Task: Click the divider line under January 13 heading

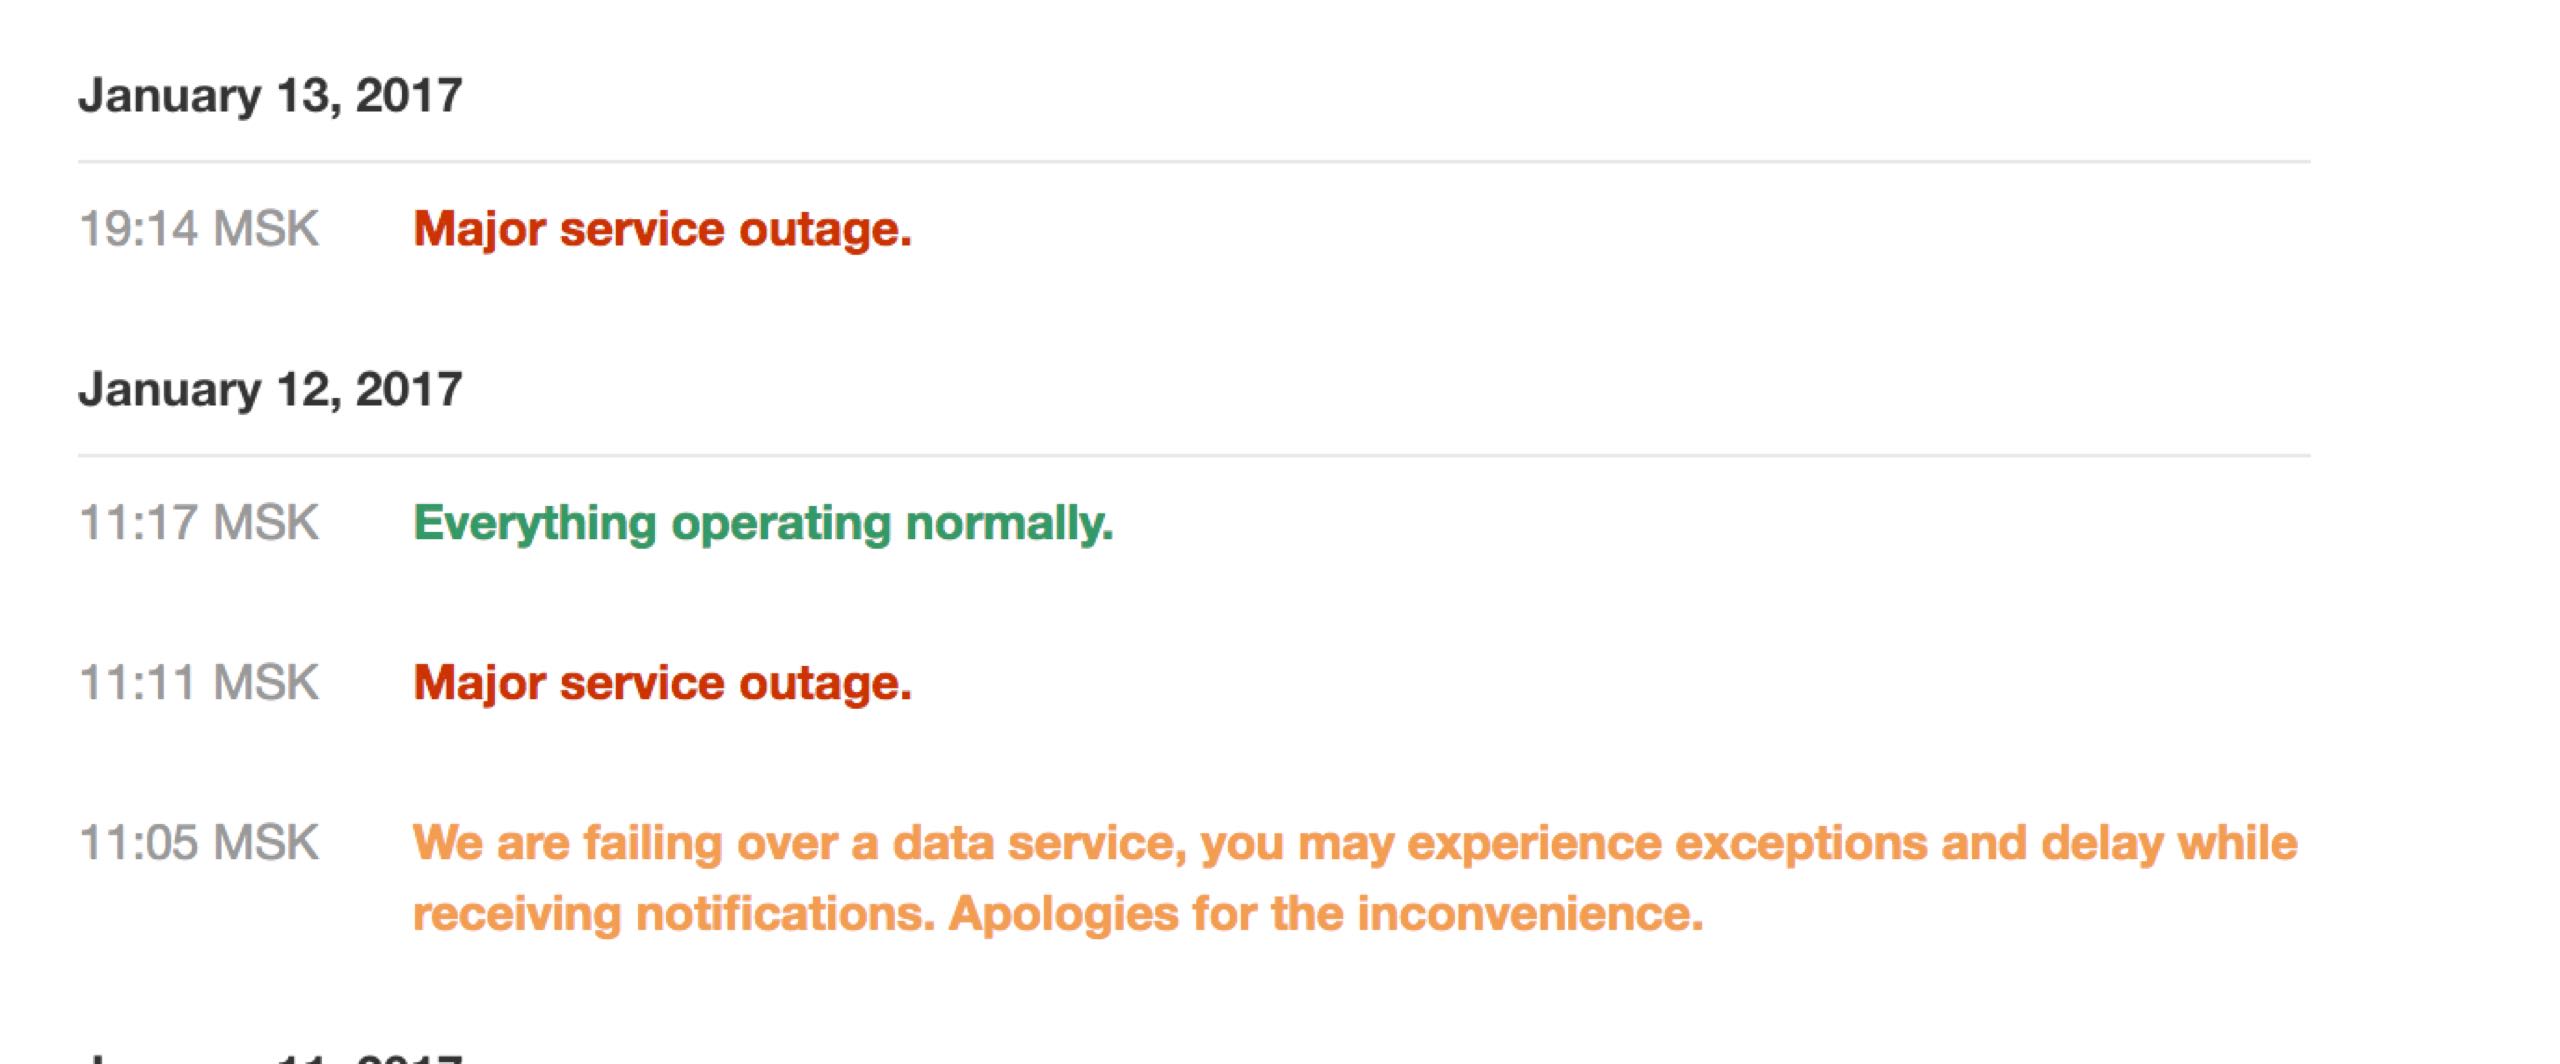Action: [x=1194, y=161]
